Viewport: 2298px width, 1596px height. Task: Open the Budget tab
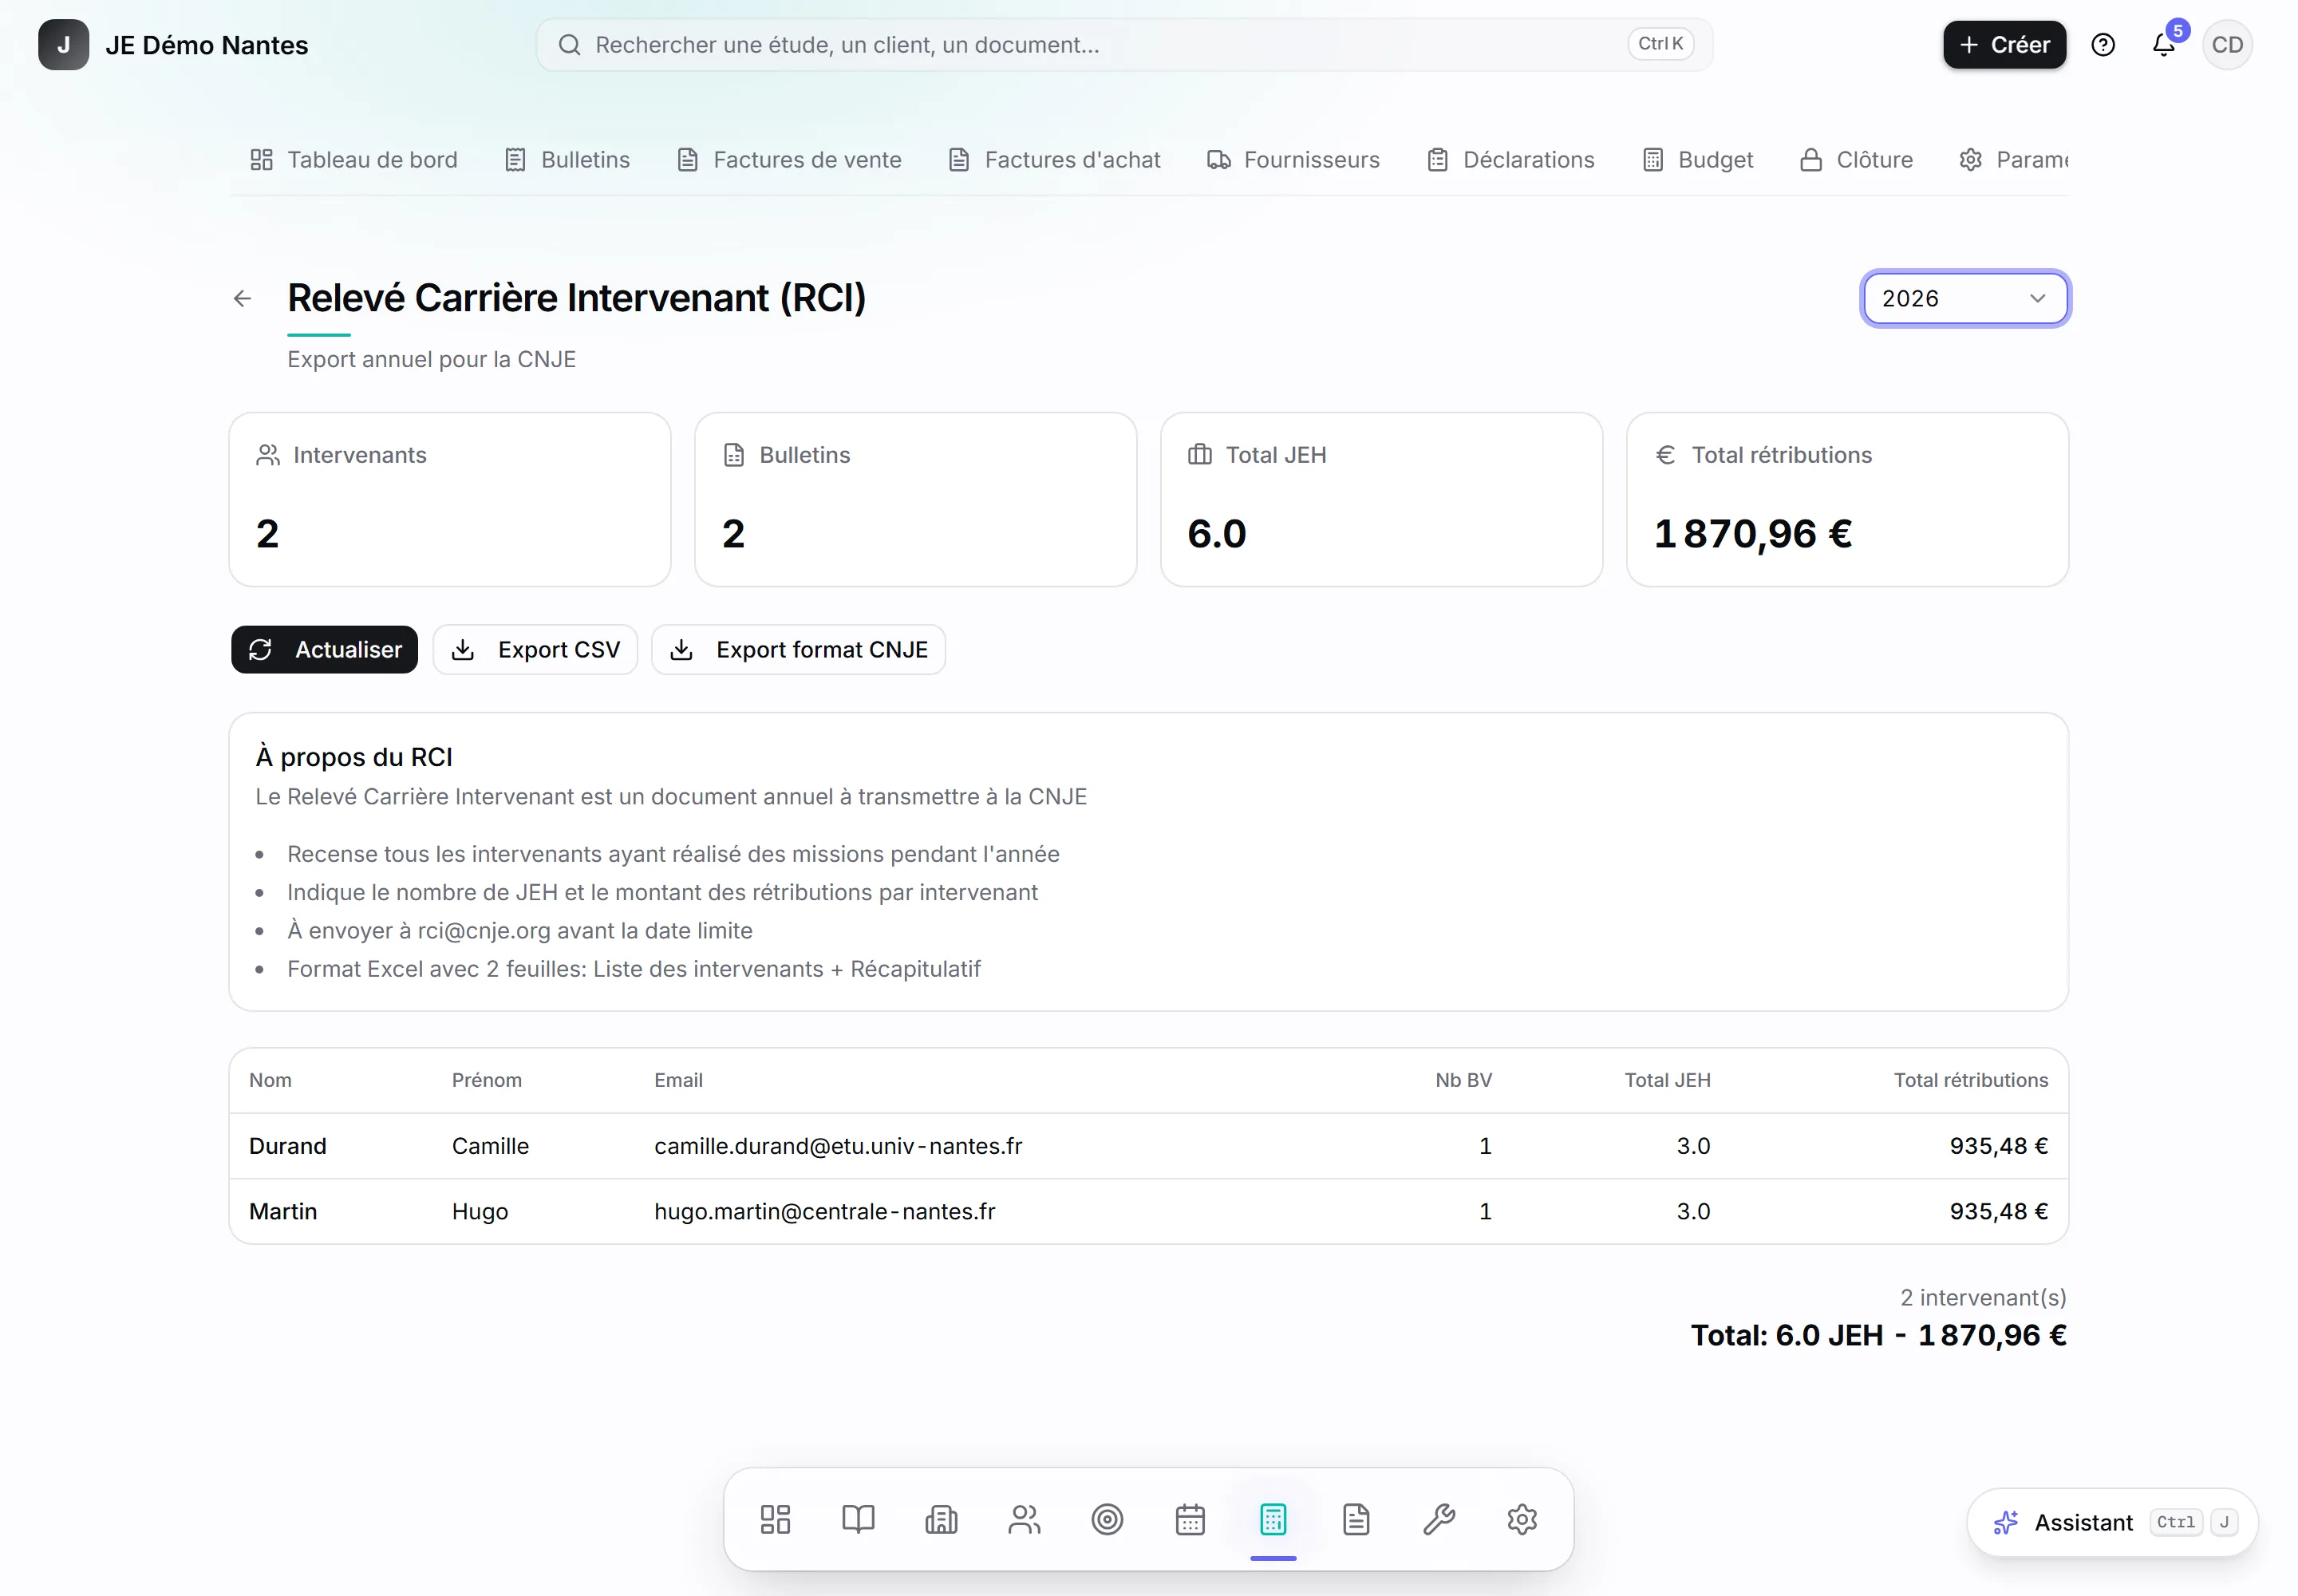tap(1698, 160)
